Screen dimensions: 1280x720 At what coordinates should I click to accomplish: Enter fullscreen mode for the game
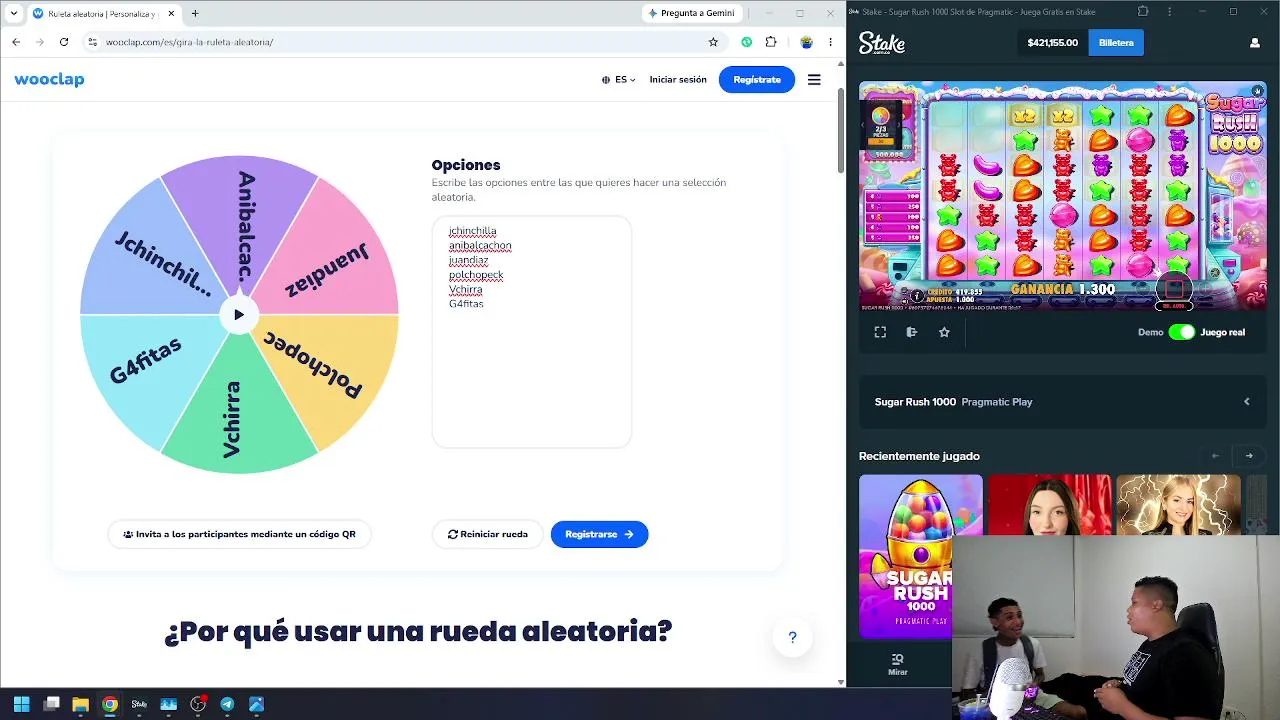pos(880,332)
